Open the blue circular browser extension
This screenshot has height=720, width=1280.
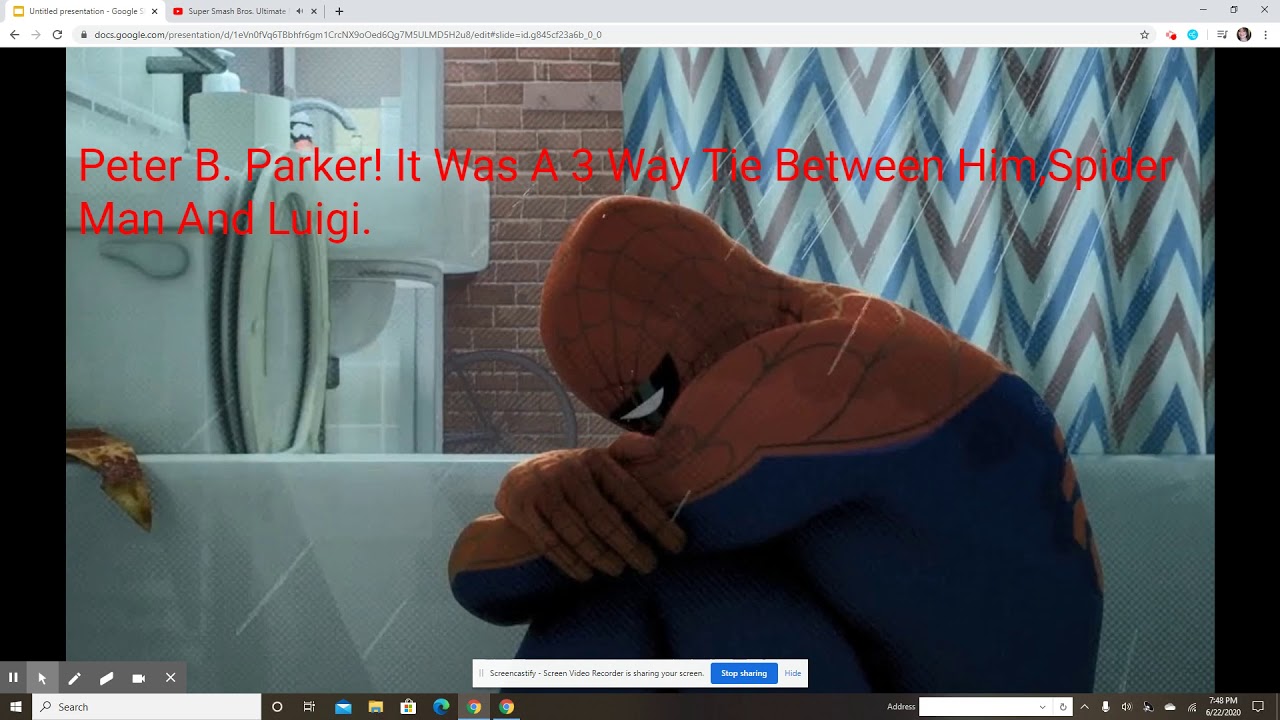tap(1193, 34)
